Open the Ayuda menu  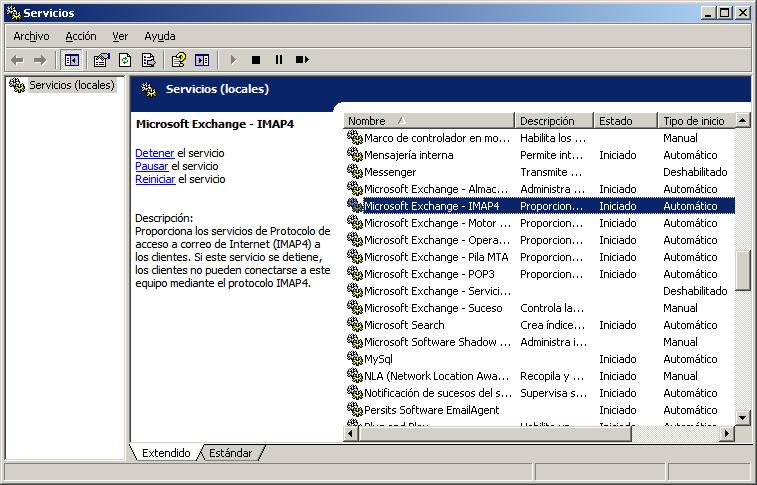coord(159,36)
